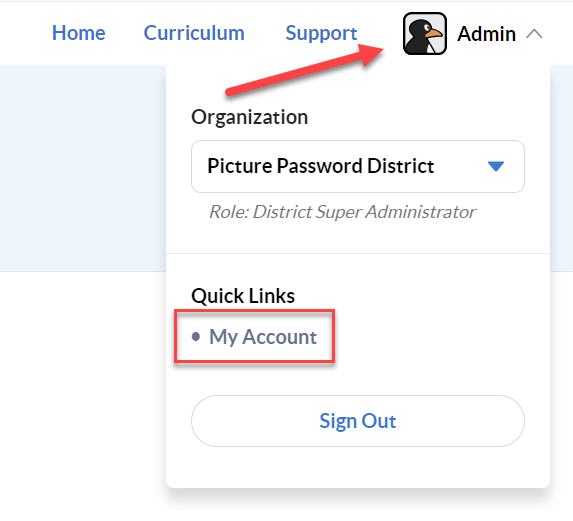Open the Picture Password District organization selector
The image size is (573, 521).
point(358,166)
